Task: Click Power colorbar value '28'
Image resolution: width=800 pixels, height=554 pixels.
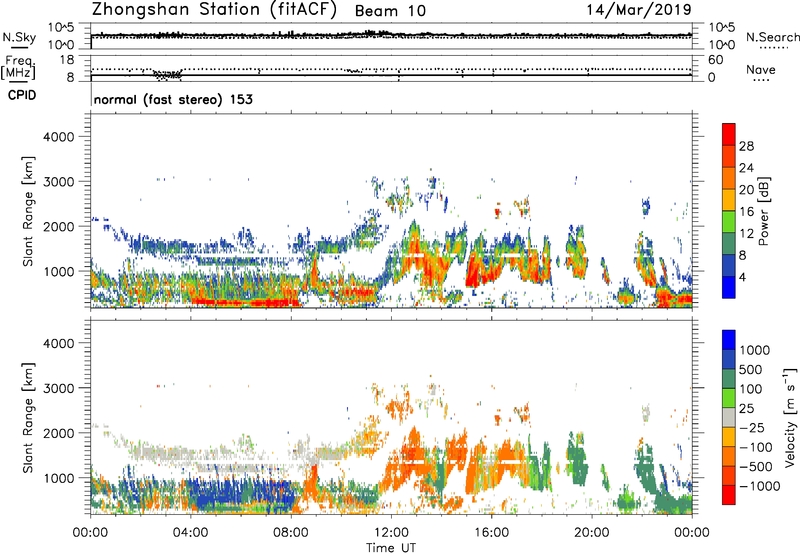Action: (746, 146)
